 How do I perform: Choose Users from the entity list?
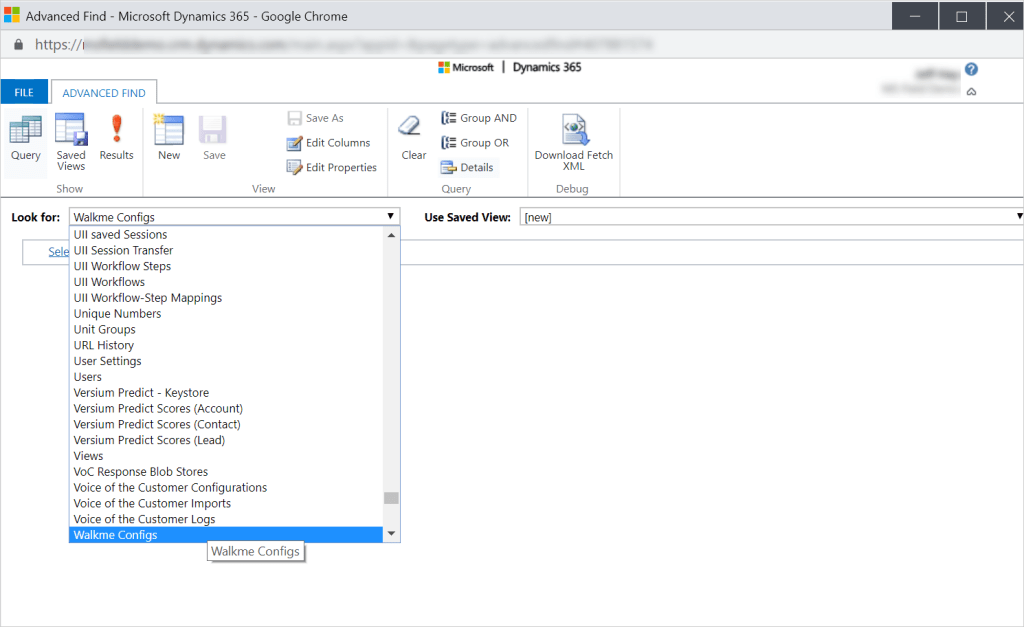[88, 377]
